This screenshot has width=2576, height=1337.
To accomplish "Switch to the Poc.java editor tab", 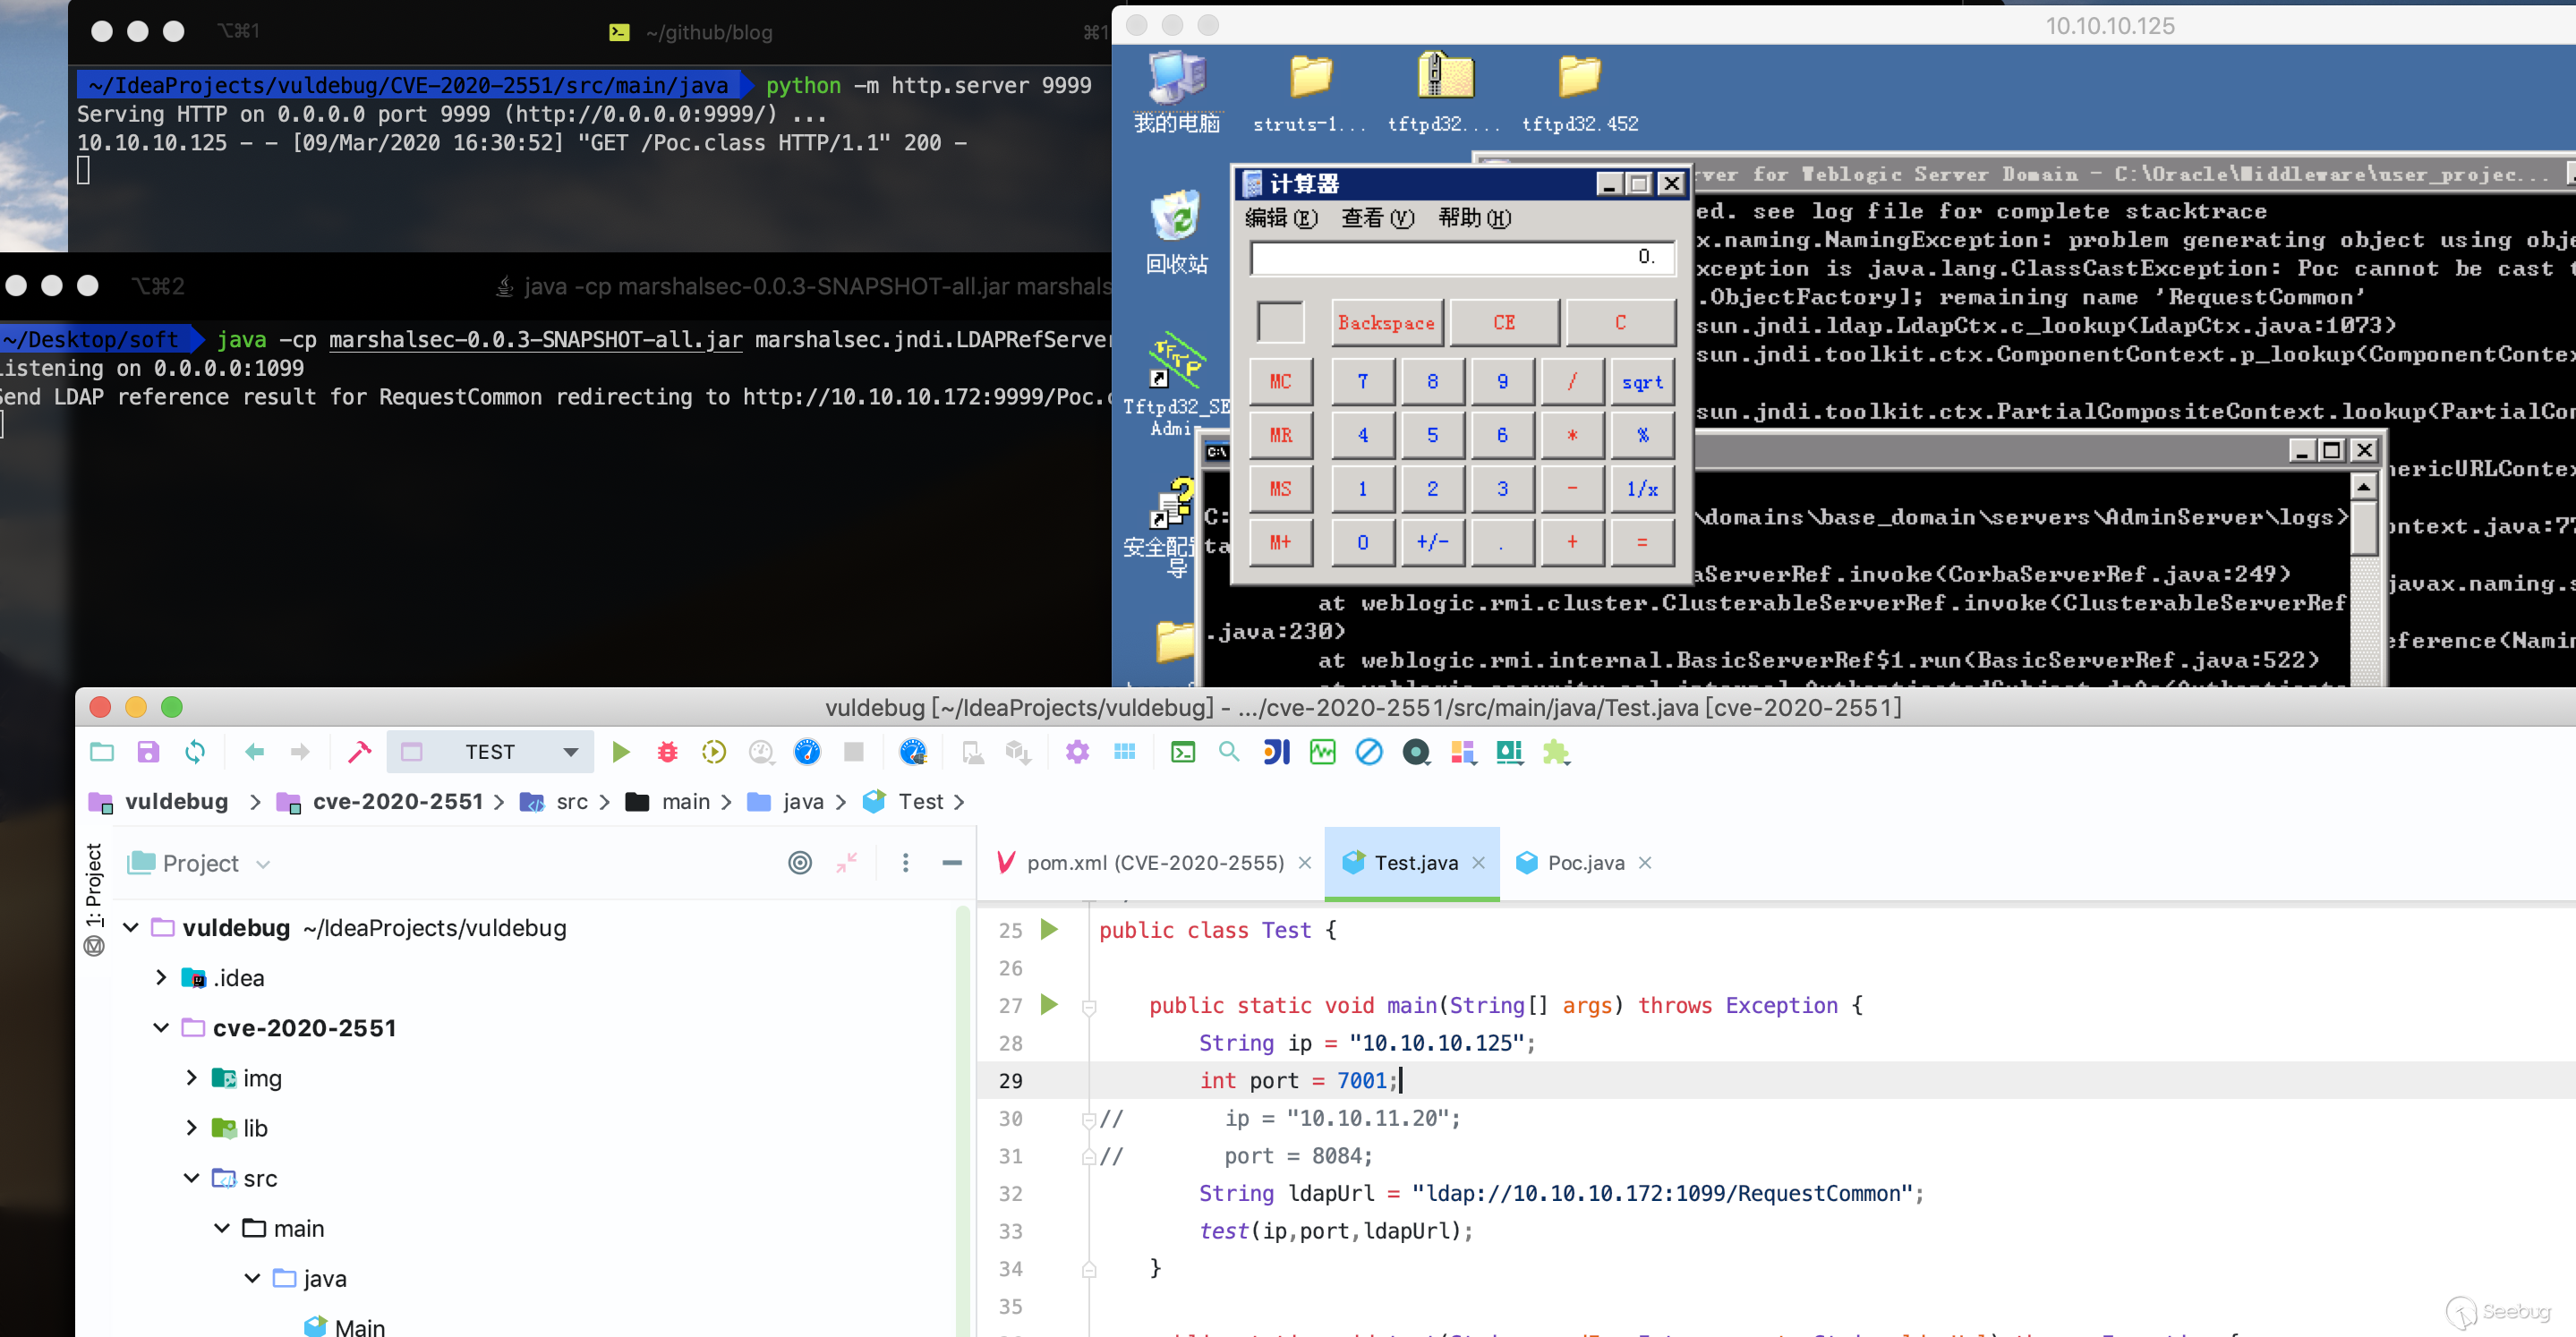I will point(1585,863).
